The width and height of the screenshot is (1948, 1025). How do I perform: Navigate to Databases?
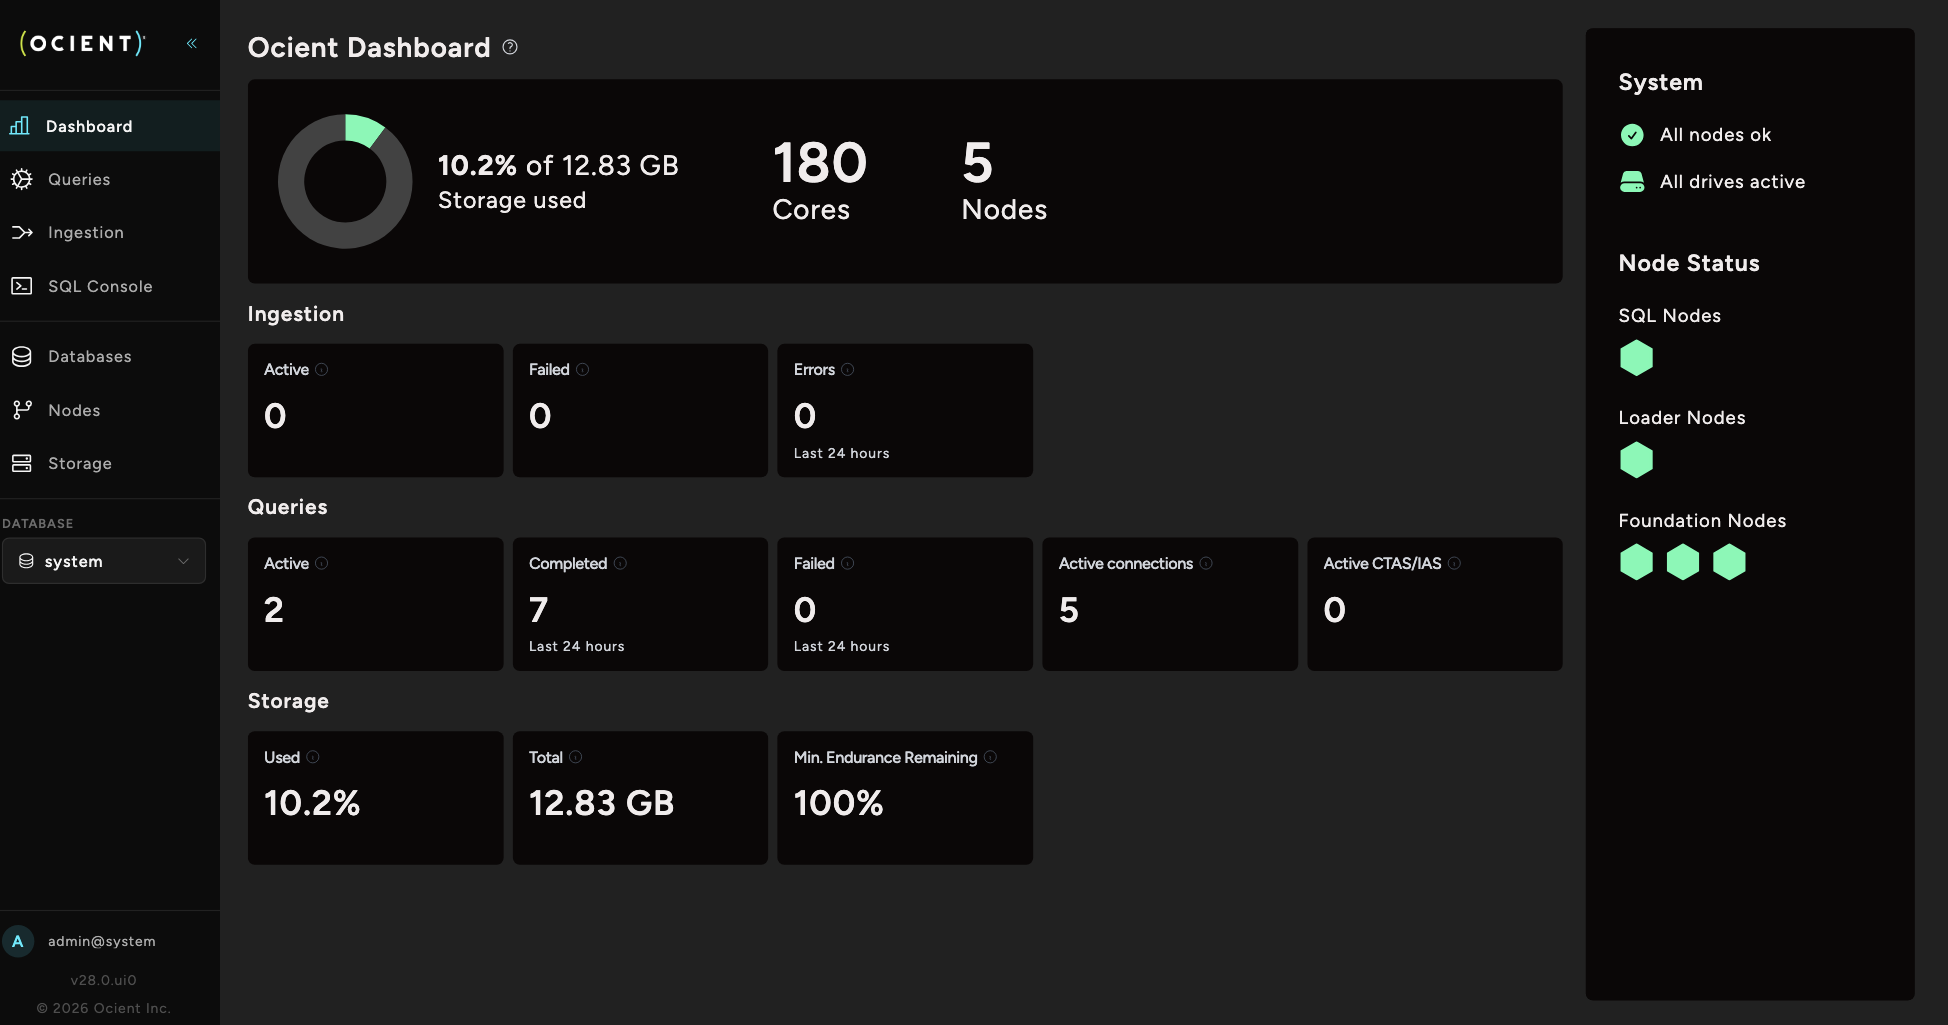click(x=110, y=356)
